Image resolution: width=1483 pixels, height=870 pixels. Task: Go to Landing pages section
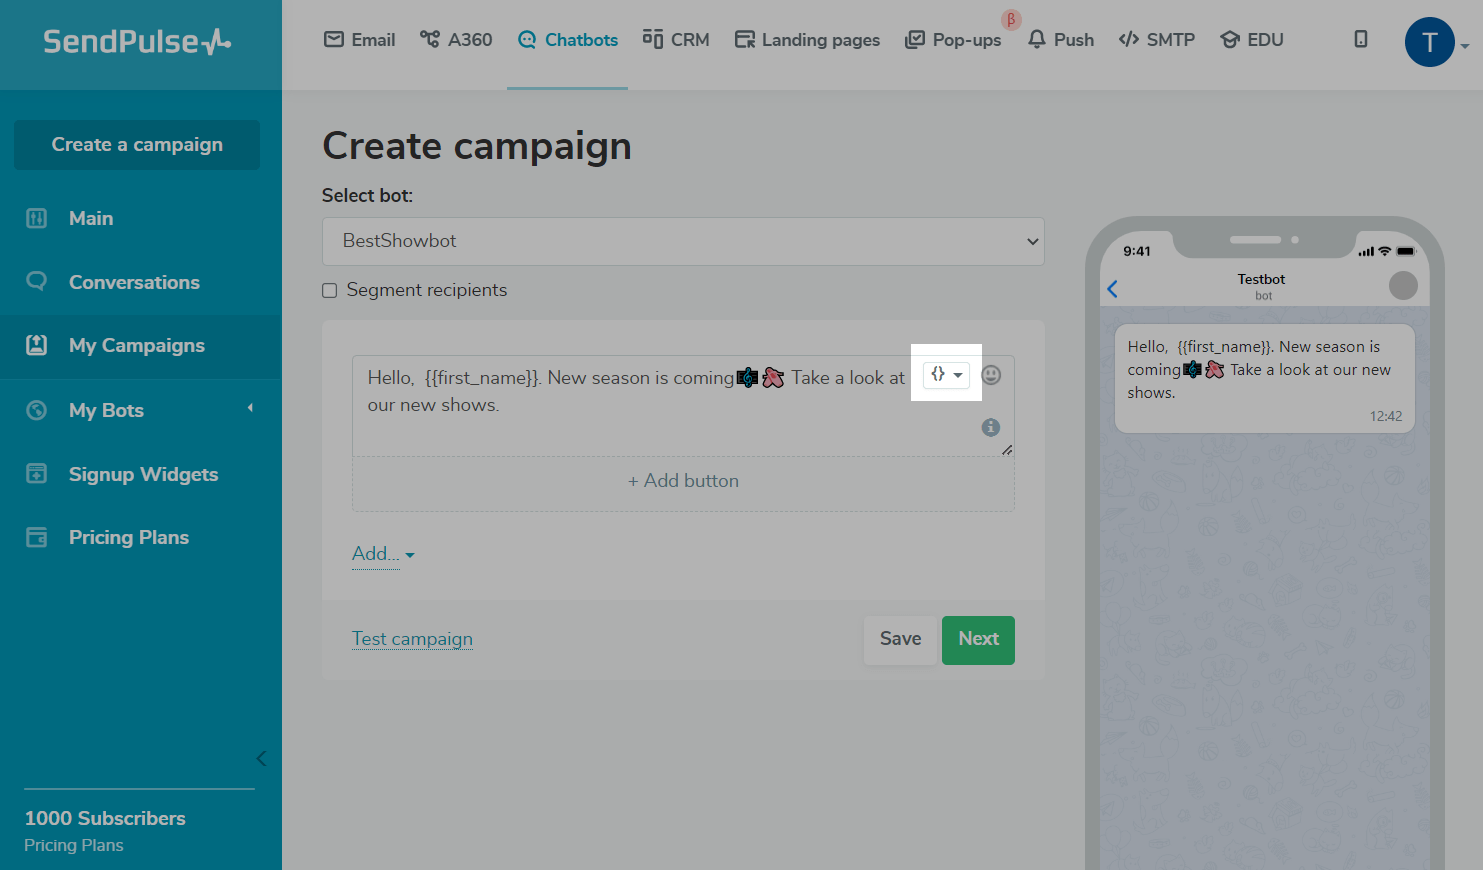807,40
